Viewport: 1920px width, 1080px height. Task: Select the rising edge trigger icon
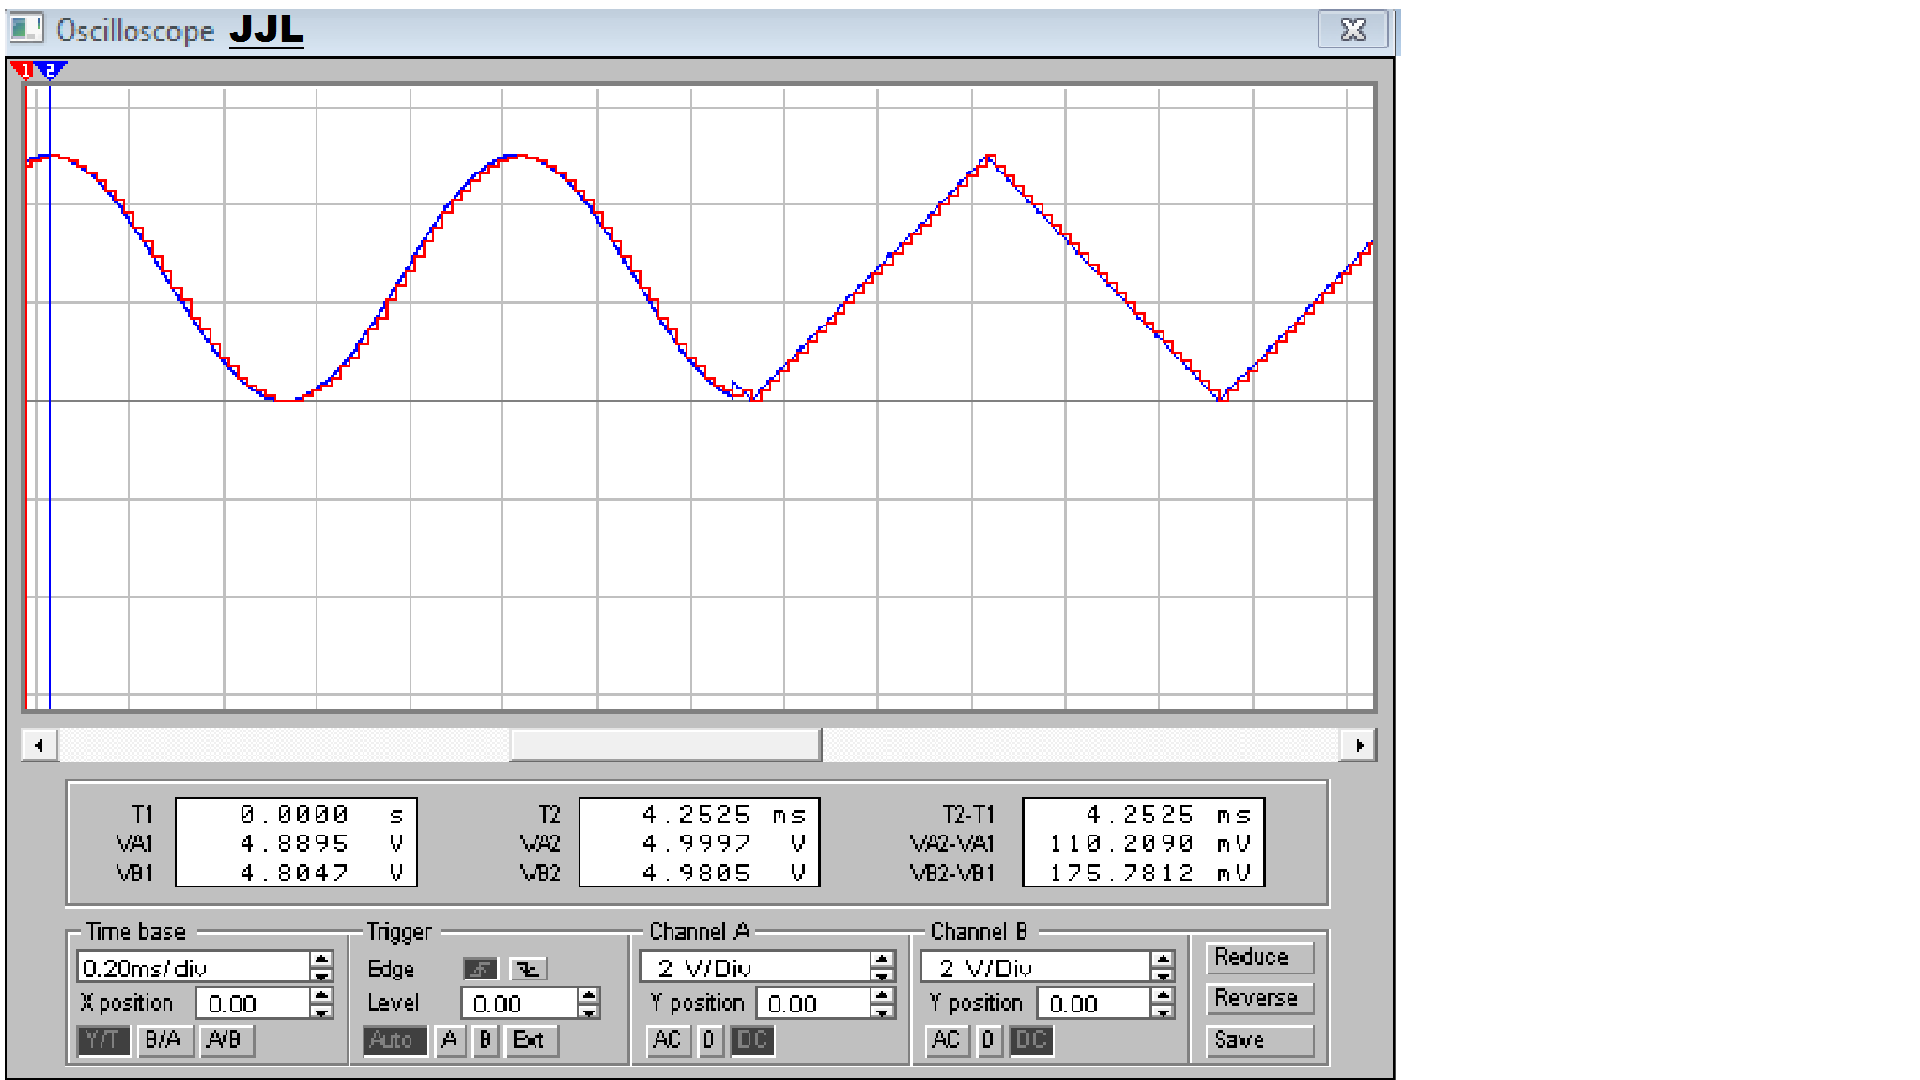(481, 969)
